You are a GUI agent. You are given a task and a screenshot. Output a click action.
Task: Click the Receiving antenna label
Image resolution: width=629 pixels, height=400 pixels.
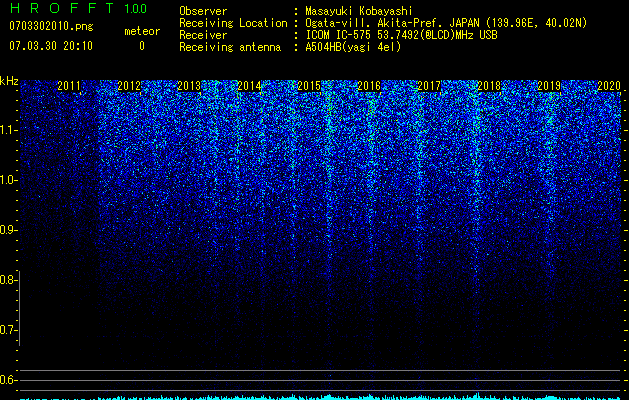click(230, 47)
